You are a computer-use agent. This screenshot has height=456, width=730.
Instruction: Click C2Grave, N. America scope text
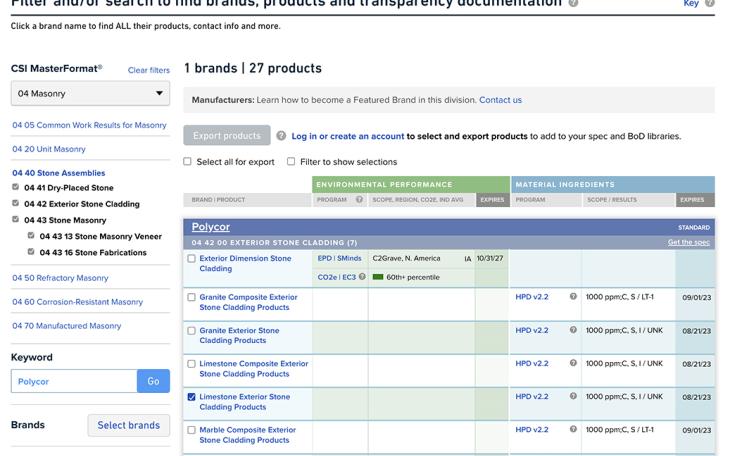(406, 258)
